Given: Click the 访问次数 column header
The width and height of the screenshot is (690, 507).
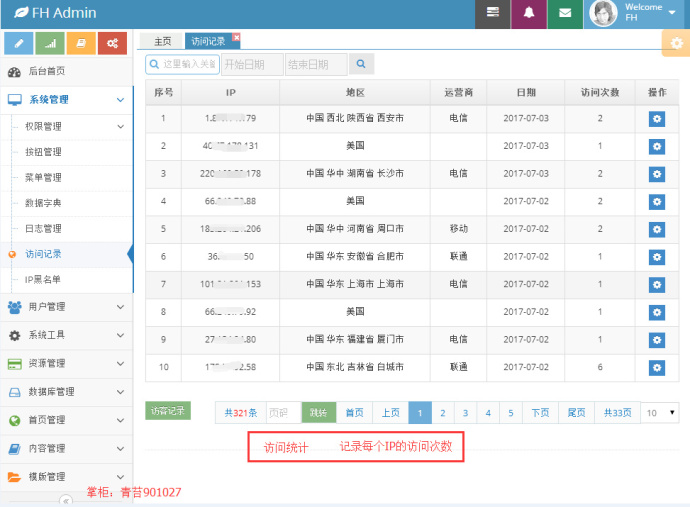Looking at the screenshot, I should (x=600, y=92).
